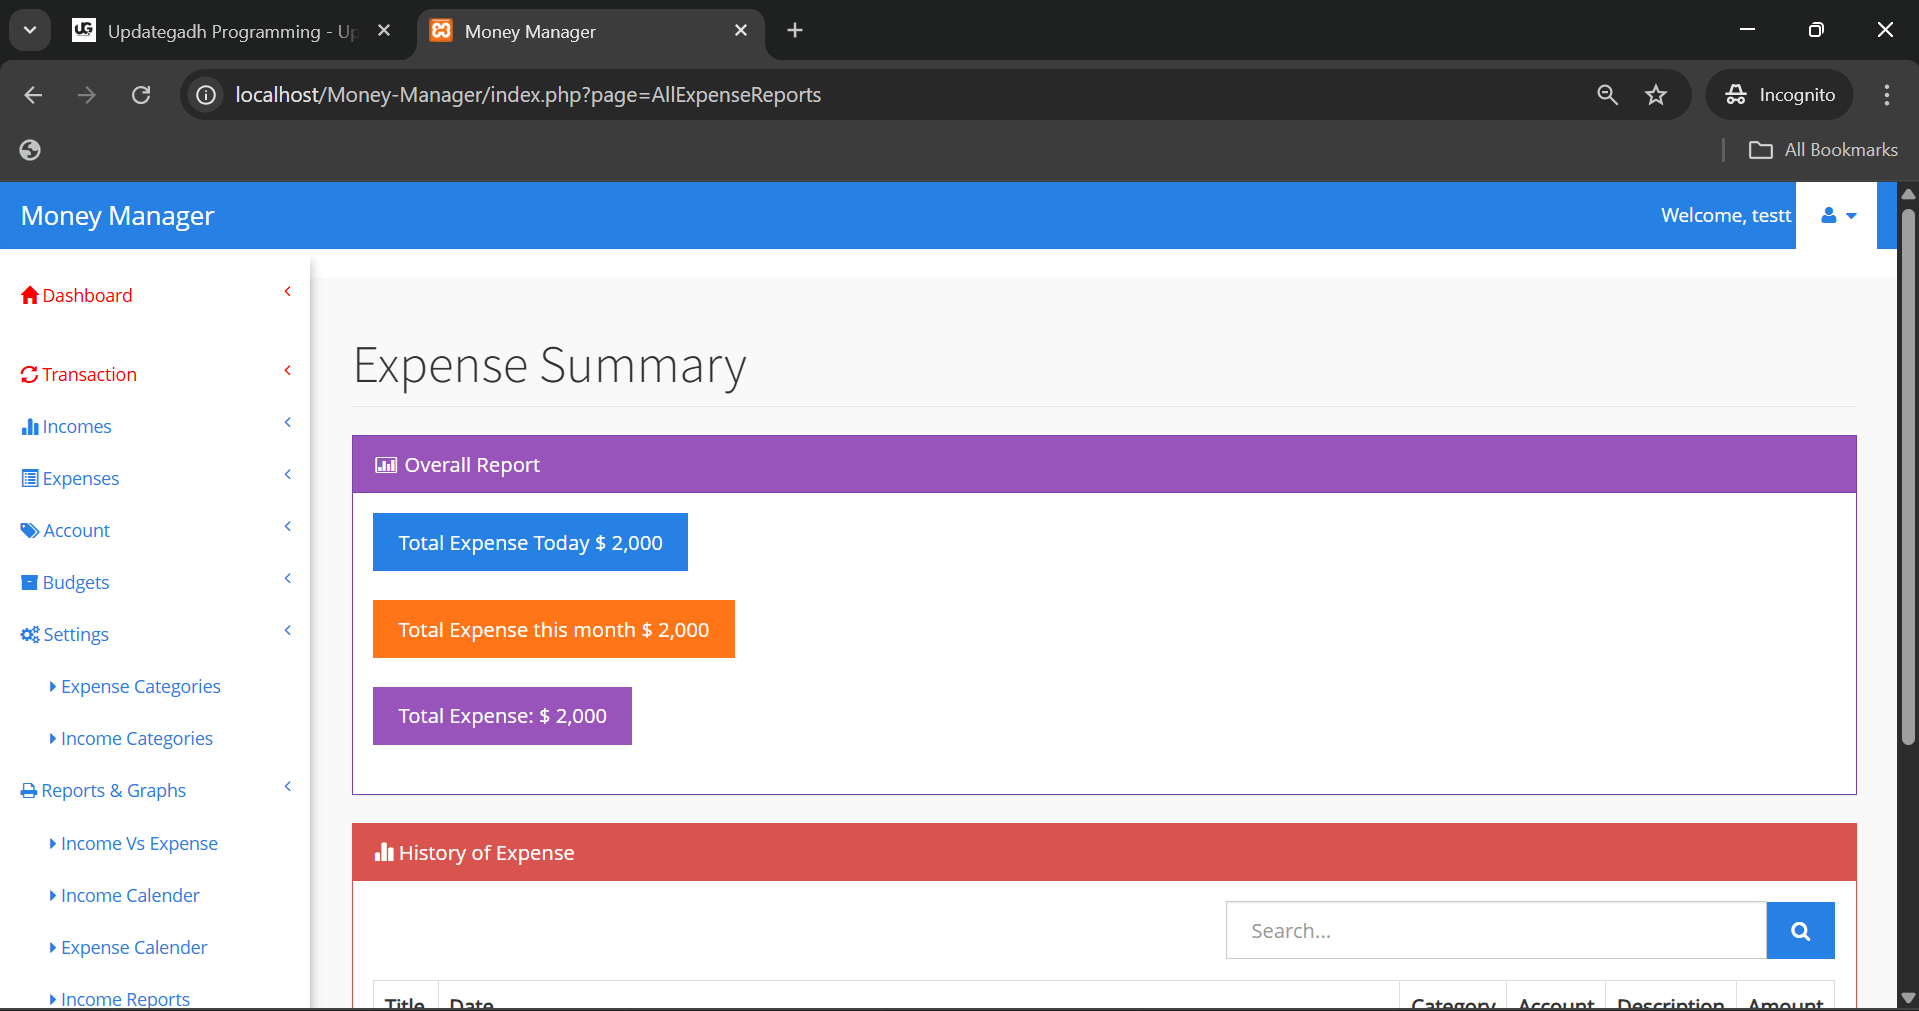The image size is (1919, 1011).
Task: Open Settings via the gear icon
Action: [29, 634]
